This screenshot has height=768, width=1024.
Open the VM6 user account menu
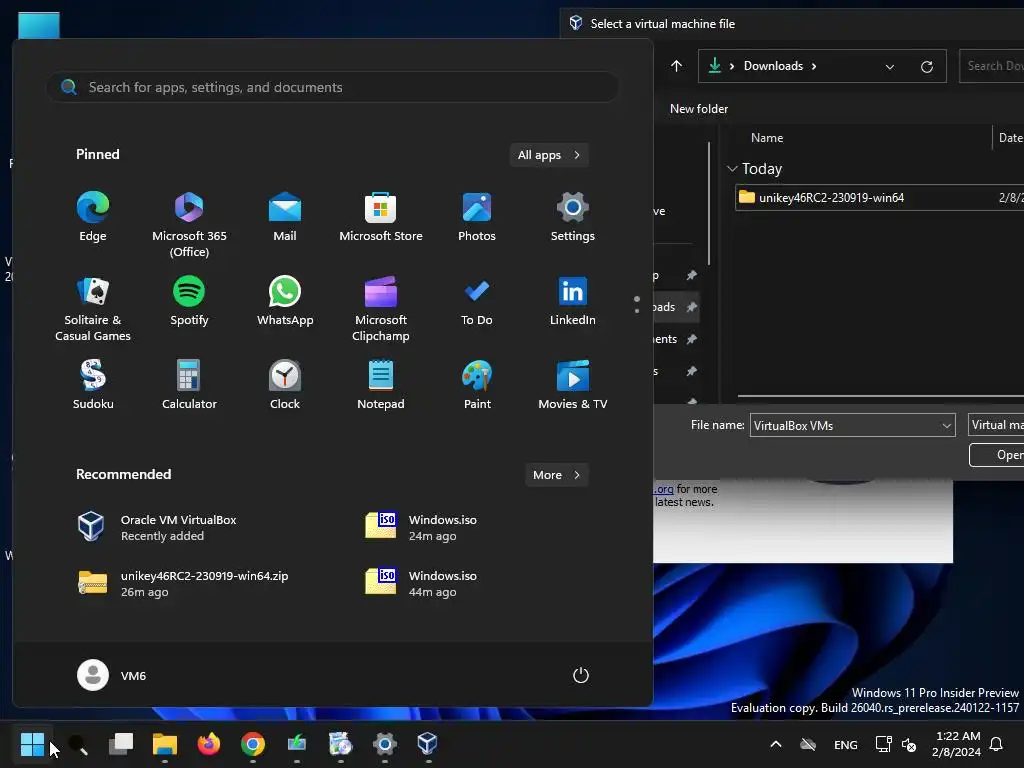tap(112, 675)
